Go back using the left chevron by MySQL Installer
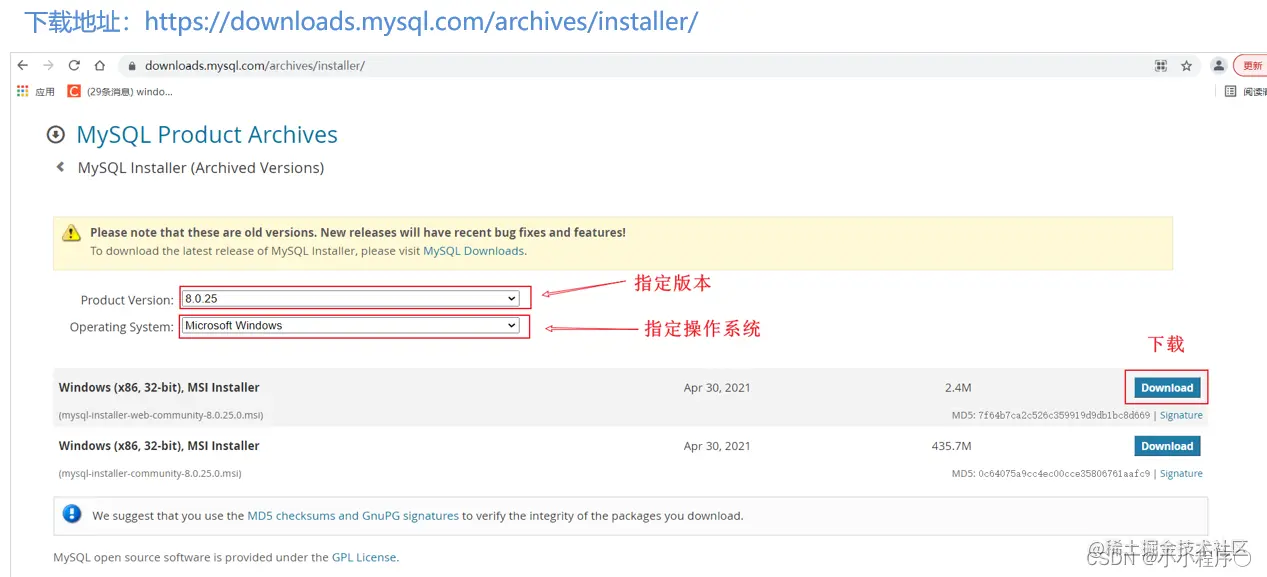 coord(60,168)
